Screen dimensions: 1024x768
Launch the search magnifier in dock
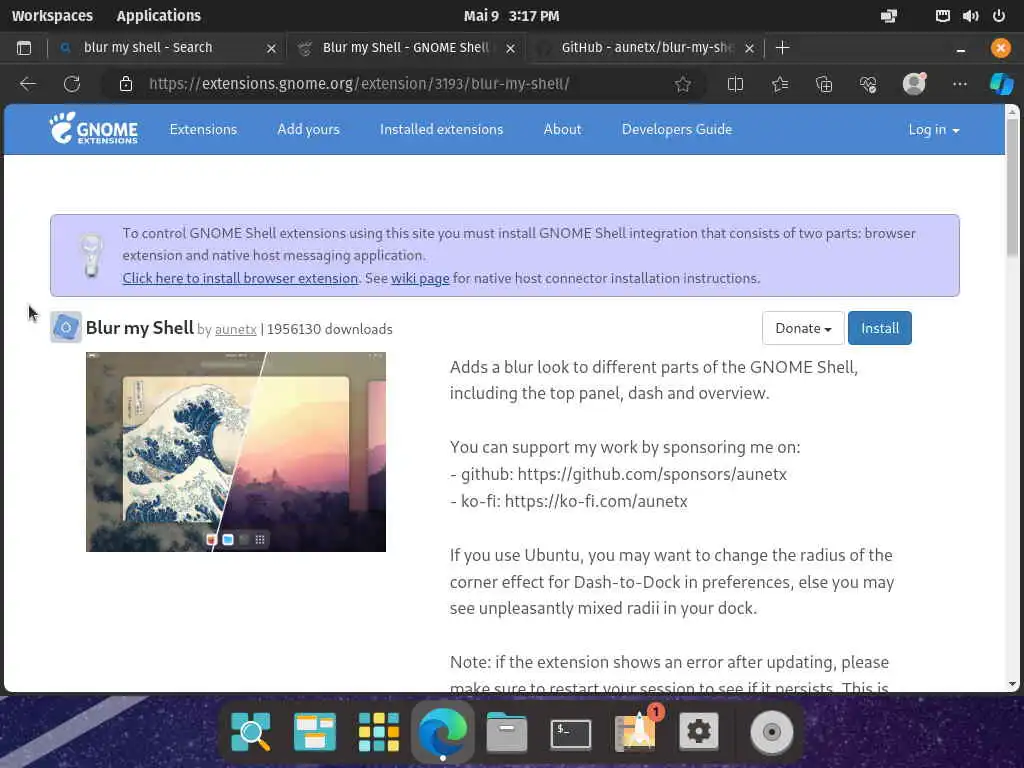click(x=251, y=731)
